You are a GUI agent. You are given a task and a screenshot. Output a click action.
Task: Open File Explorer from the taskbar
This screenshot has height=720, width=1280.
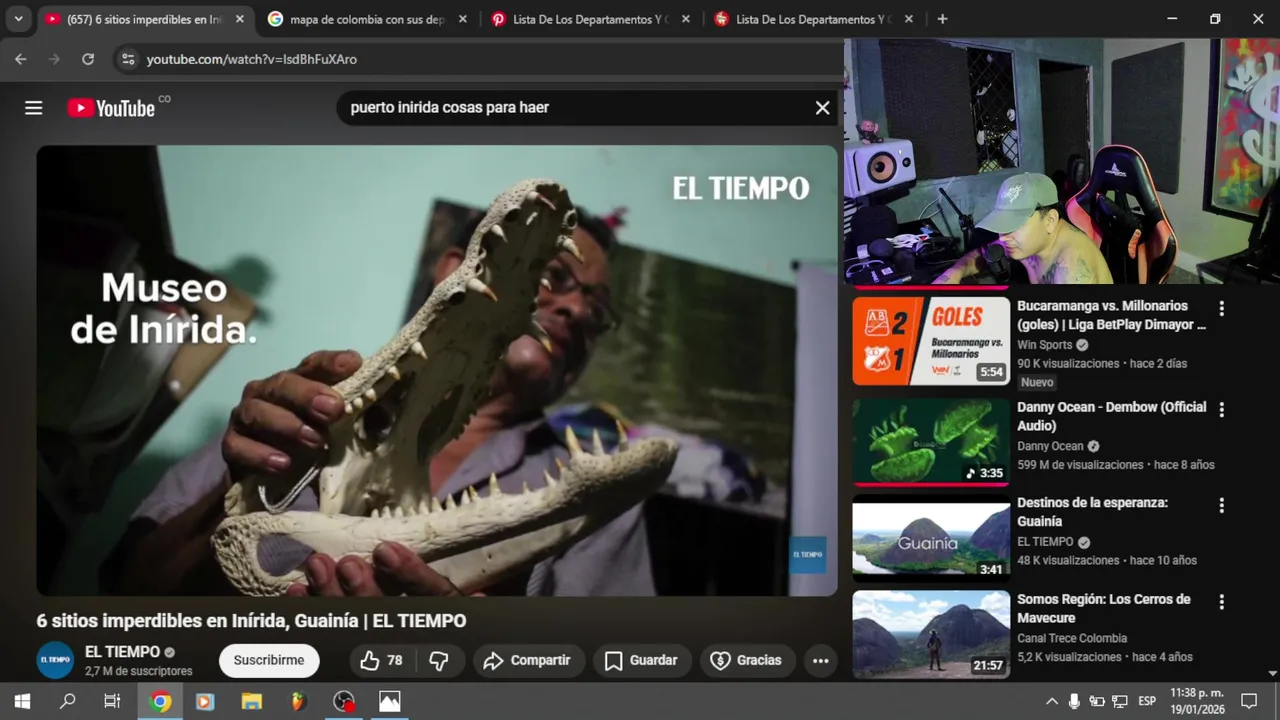point(252,701)
